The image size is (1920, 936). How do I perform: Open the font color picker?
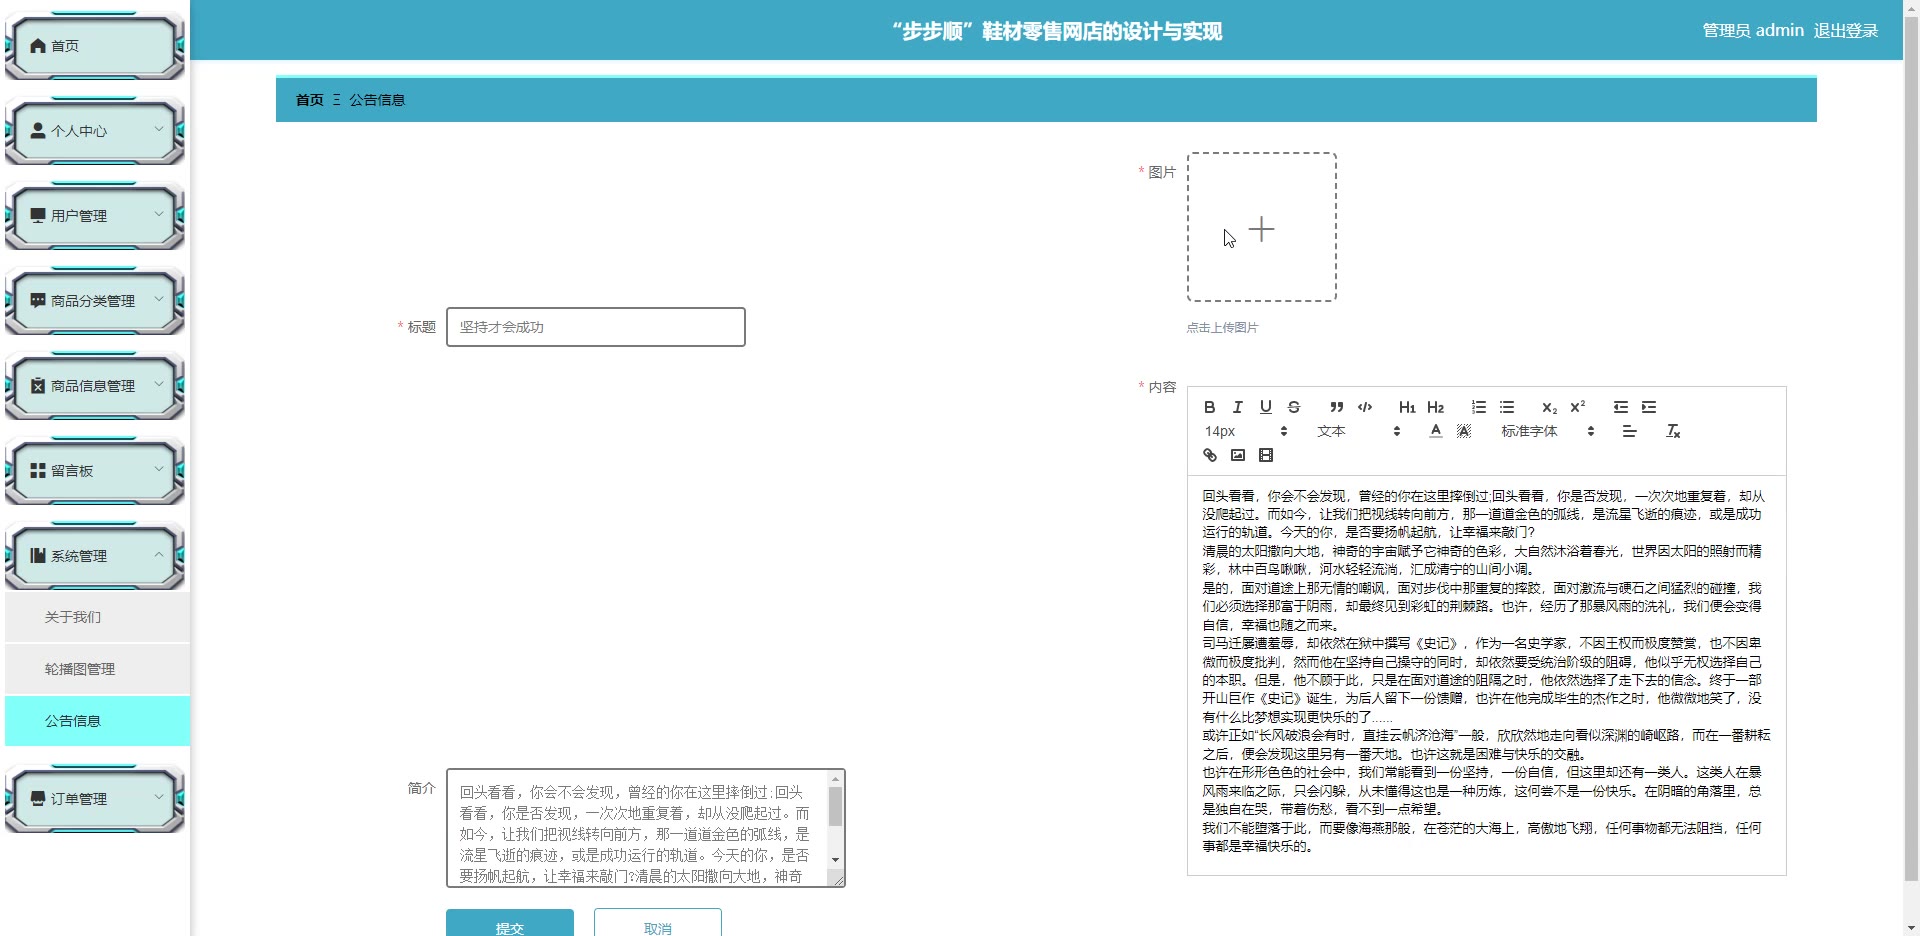point(1435,431)
